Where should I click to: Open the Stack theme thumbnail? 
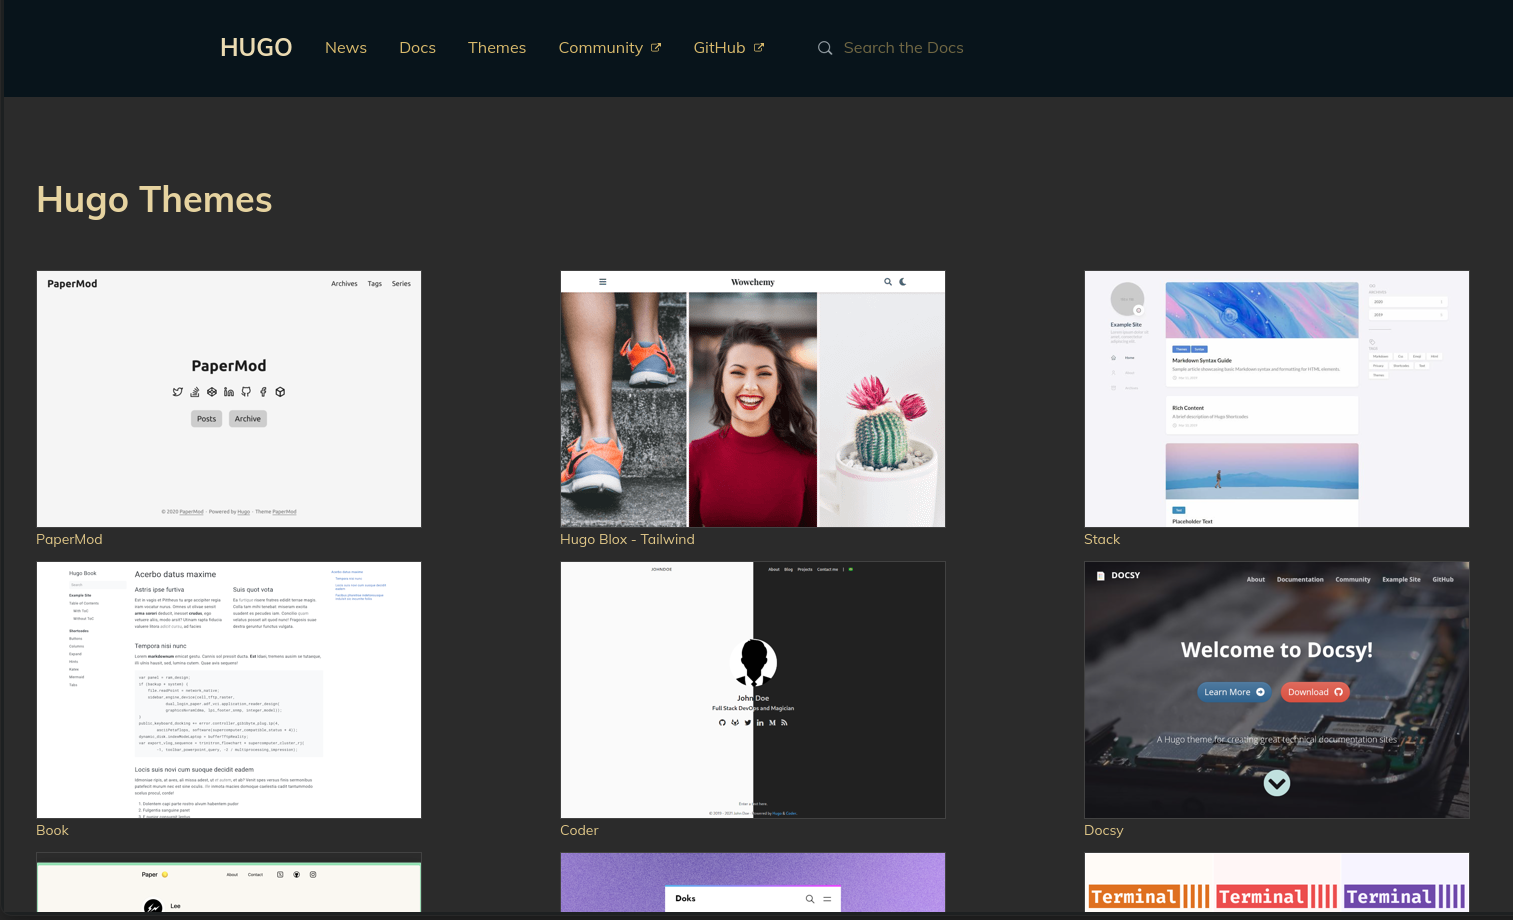(x=1277, y=399)
